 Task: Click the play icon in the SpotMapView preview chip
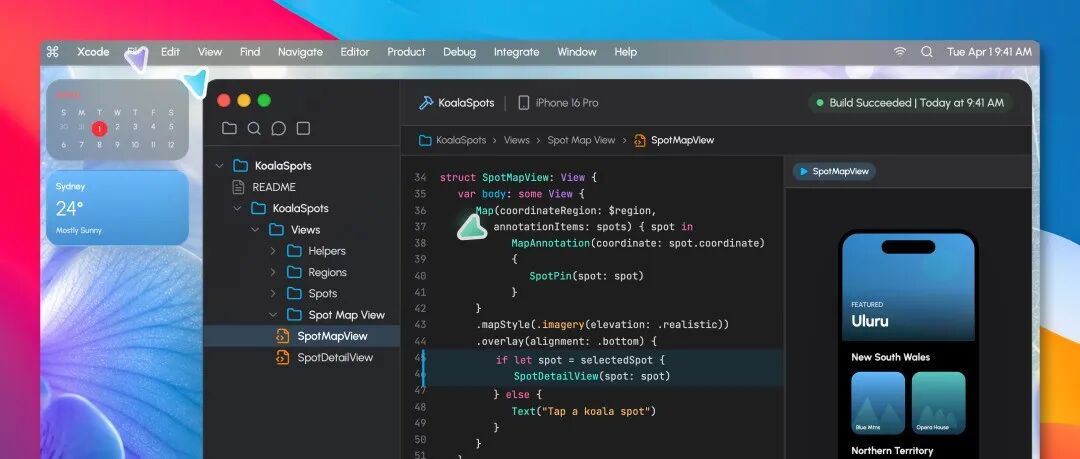click(803, 172)
